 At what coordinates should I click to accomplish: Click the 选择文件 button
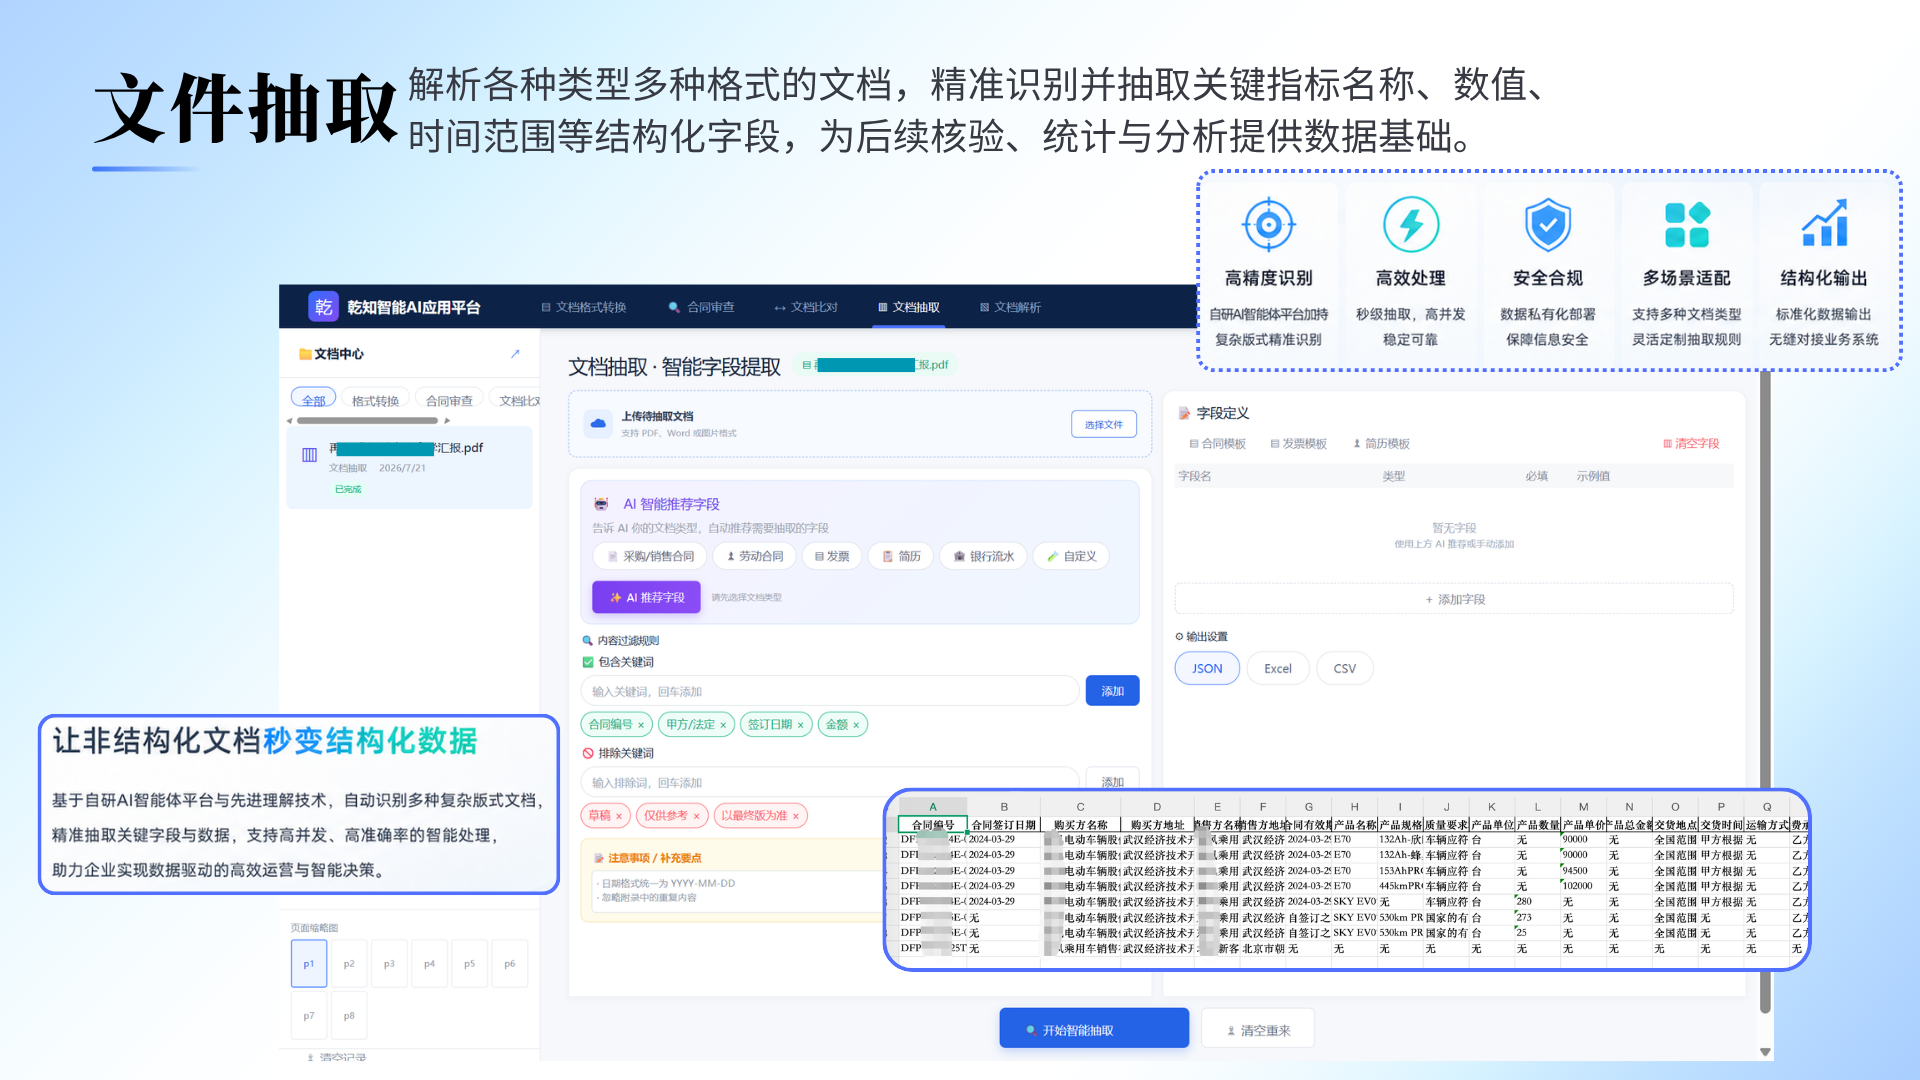click(x=1104, y=424)
